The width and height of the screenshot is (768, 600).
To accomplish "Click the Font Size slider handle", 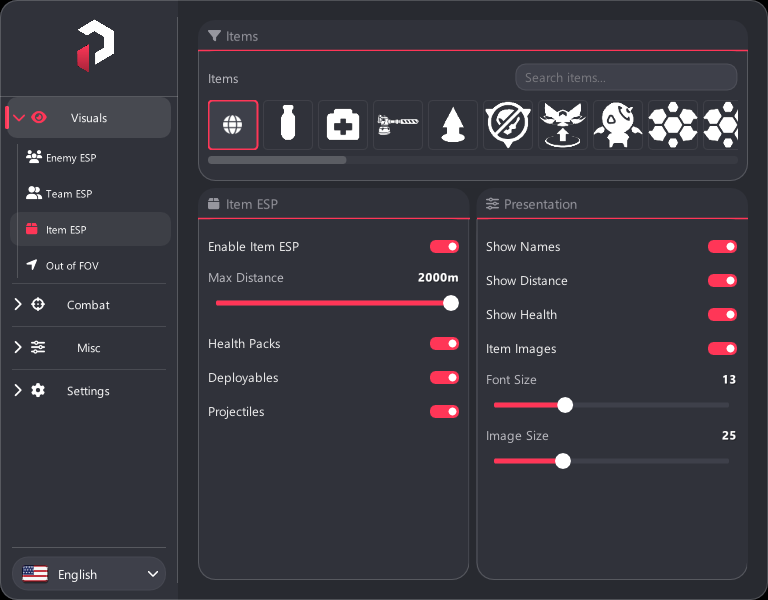I will tap(565, 405).
